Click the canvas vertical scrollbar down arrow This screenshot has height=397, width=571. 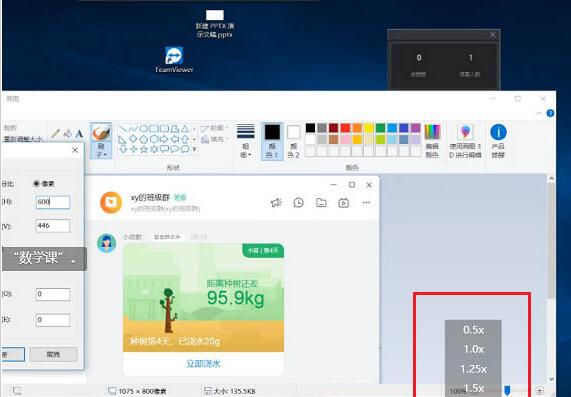click(x=551, y=379)
